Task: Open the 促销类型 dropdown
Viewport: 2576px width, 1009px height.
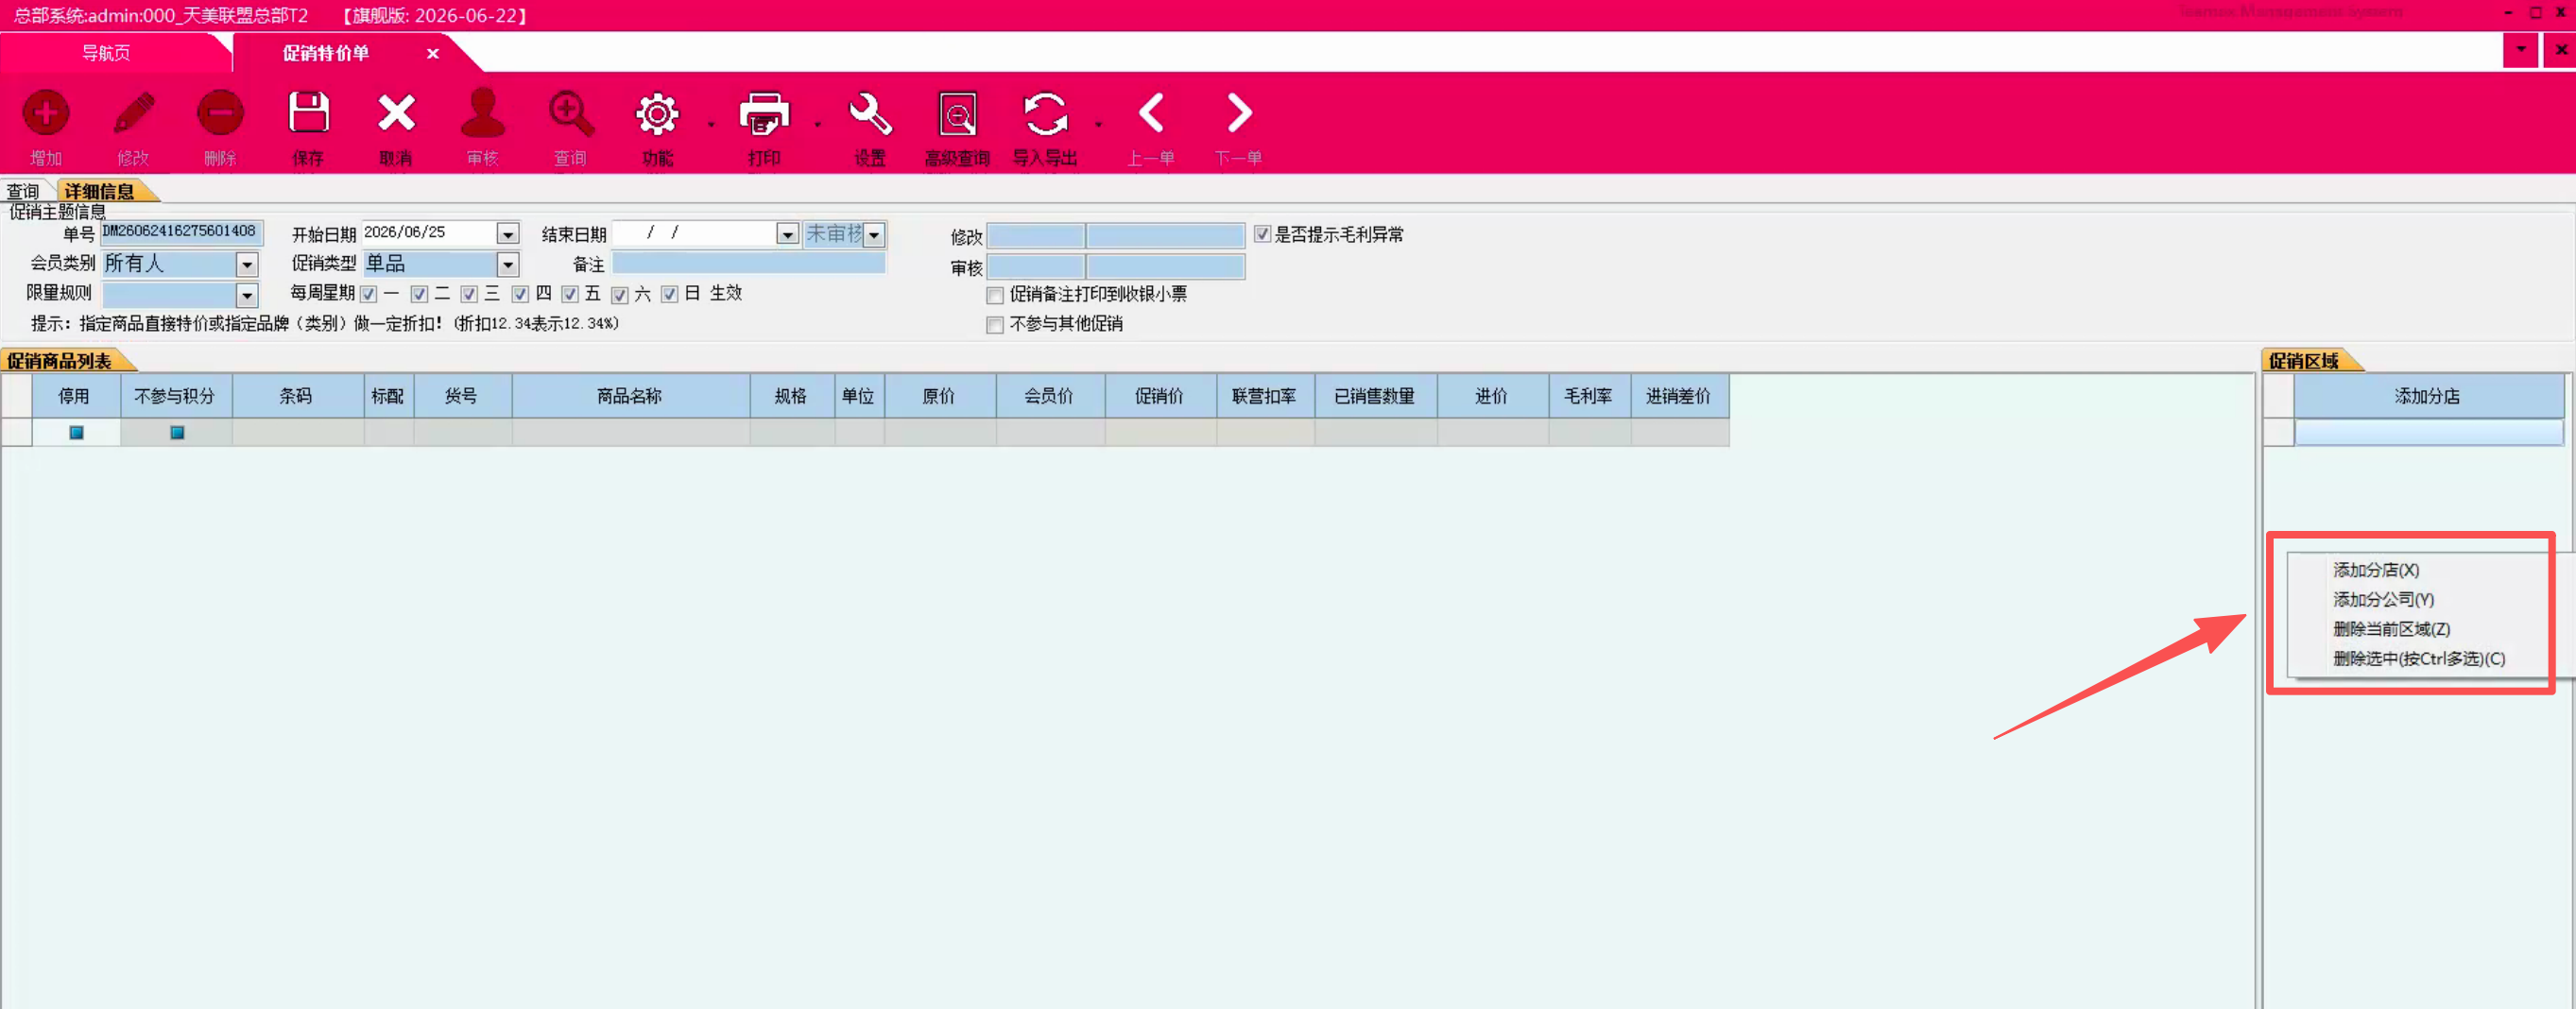Action: [508, 264]
